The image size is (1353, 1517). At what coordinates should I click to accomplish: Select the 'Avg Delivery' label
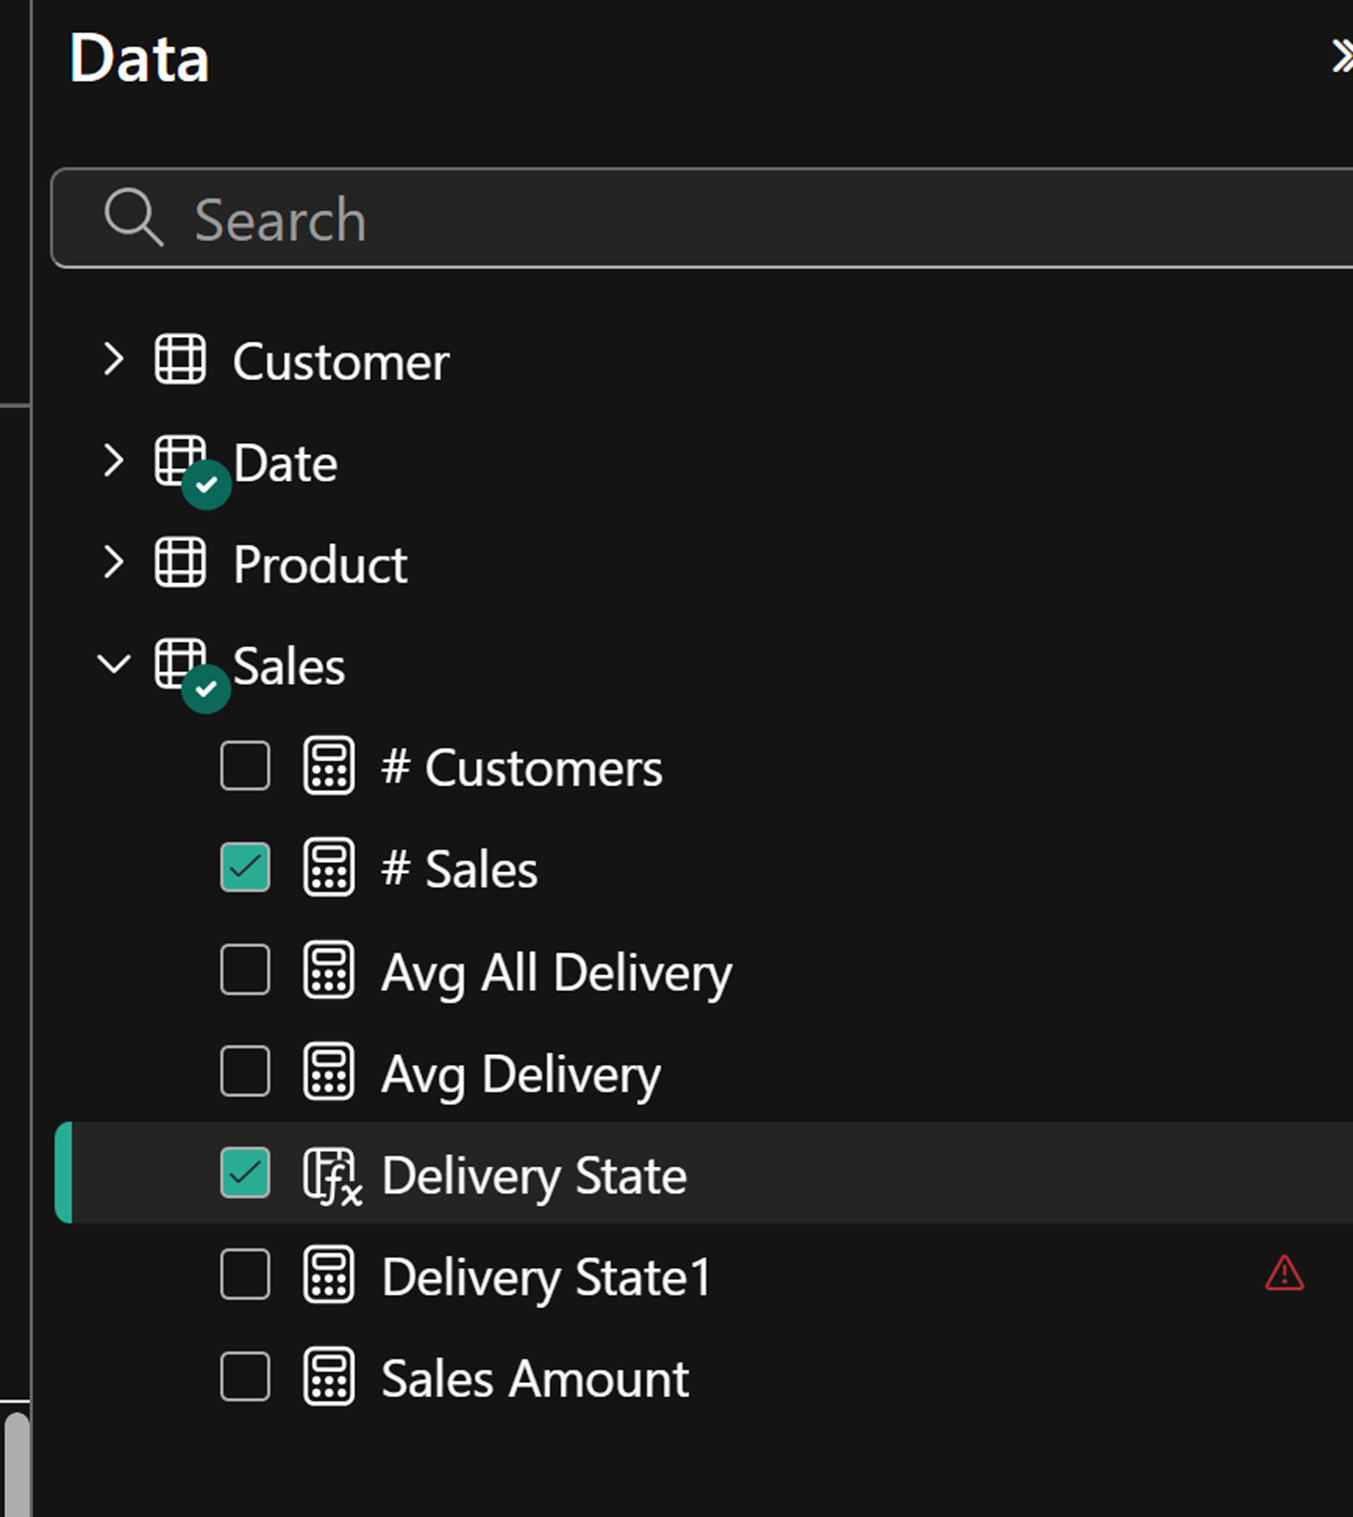click(521, 1075)
